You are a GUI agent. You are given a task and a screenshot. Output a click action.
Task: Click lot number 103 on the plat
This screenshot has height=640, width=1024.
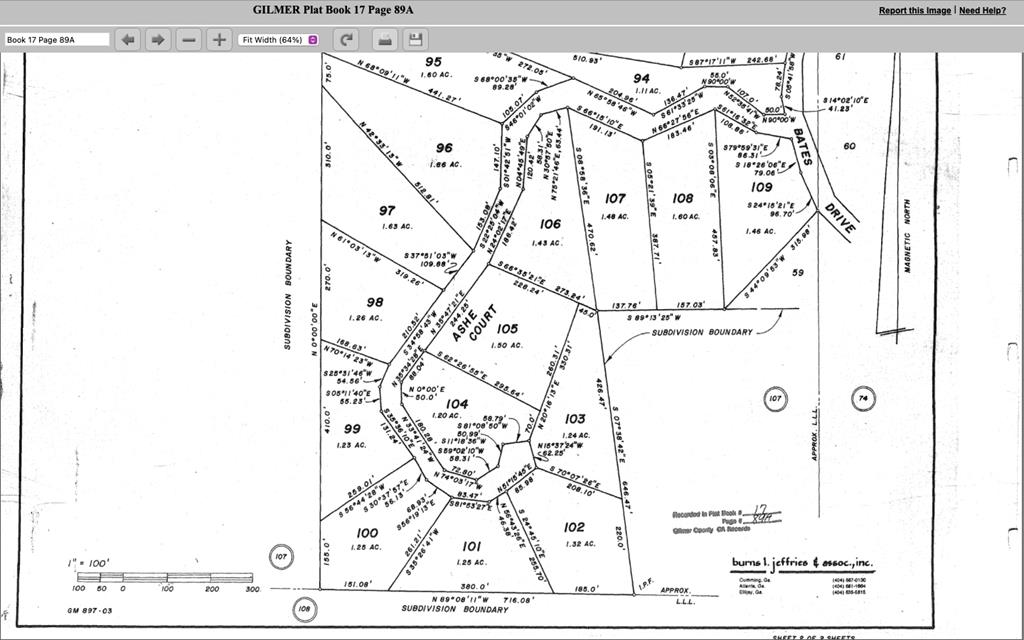point(575,419)
